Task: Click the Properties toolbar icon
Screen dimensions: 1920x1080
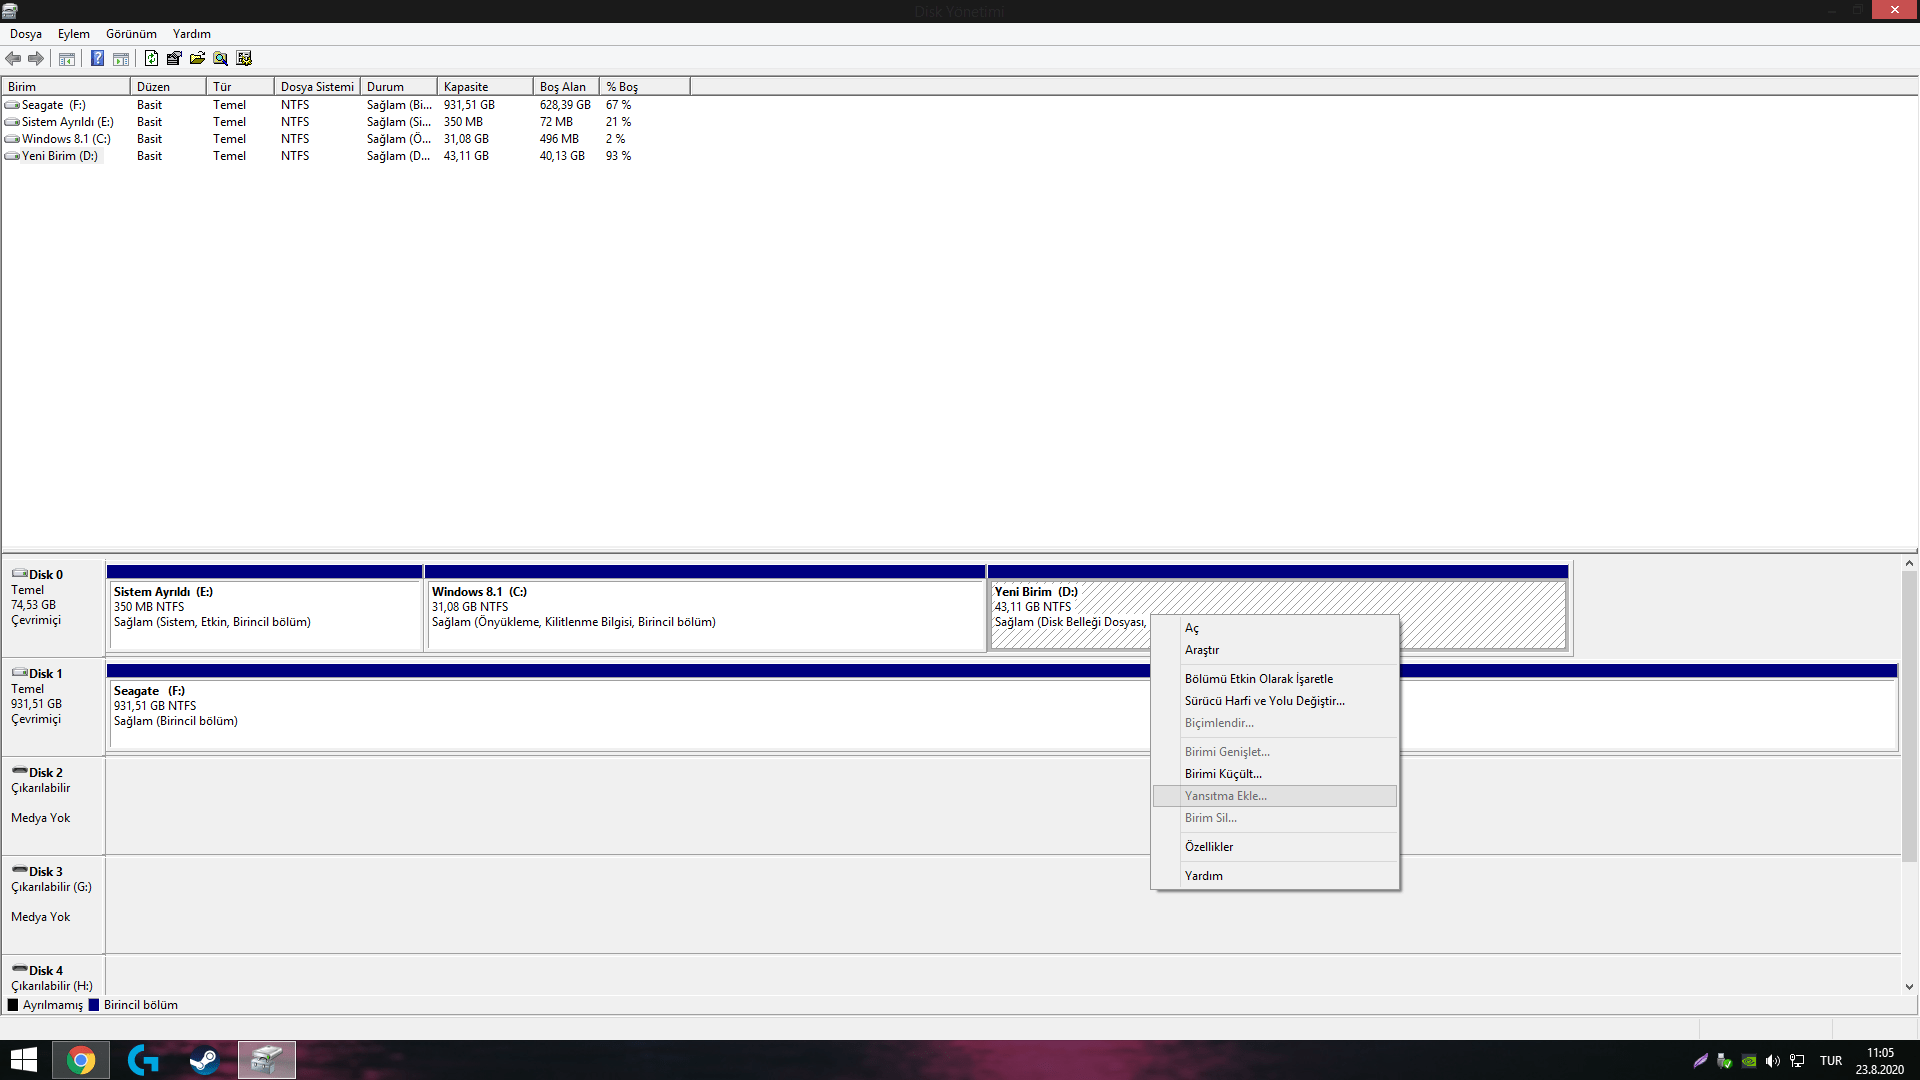Action: pyautogui.click(x=174, y=58)
